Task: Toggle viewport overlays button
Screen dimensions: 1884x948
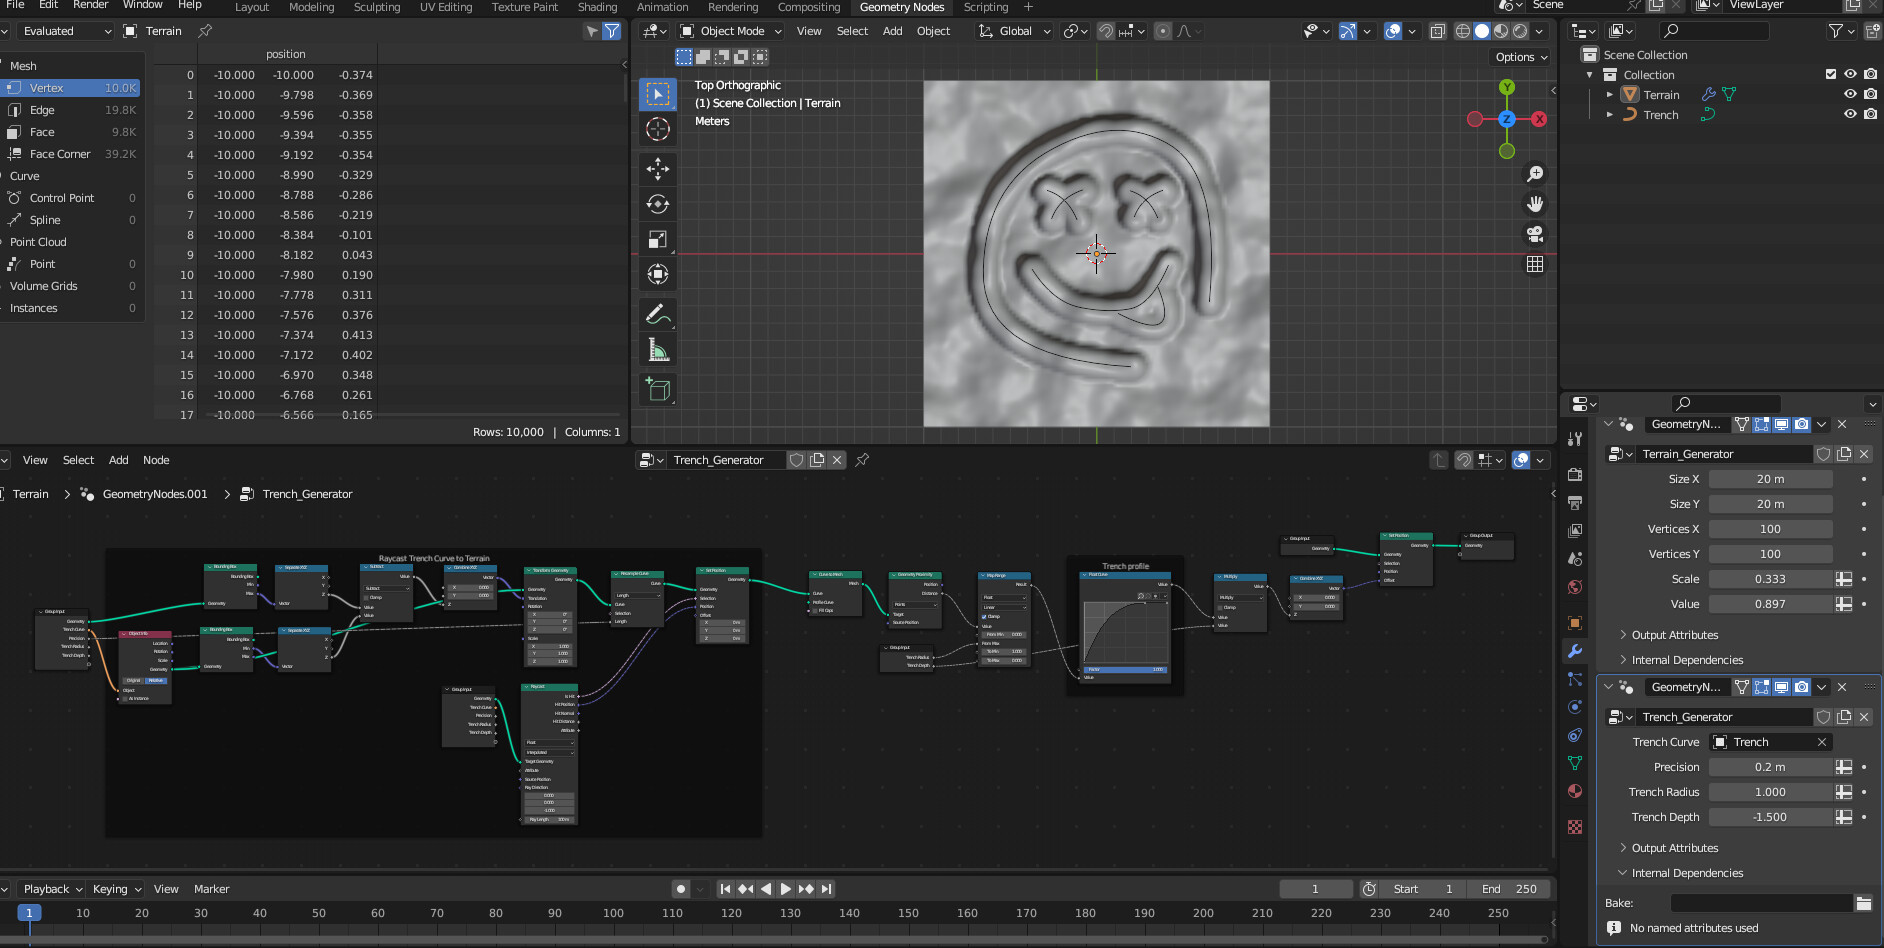Action: [1393, 31]
